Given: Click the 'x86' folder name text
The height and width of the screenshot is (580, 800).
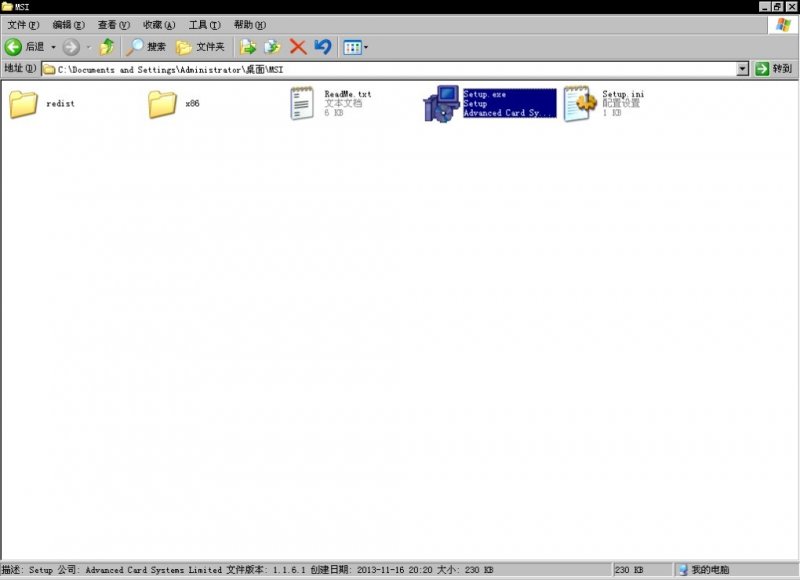Looking at the screenshot, I should [x=192, y=104].
